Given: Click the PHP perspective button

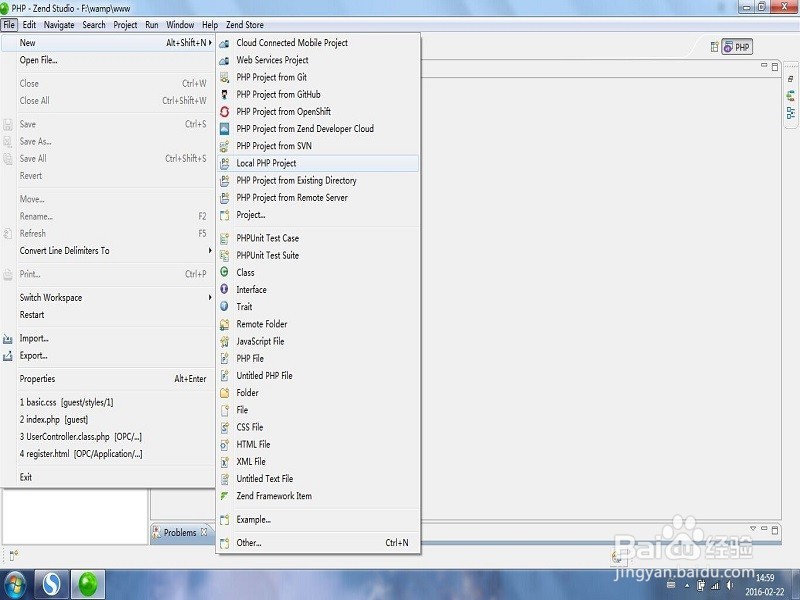Looking at the screenshot, I should click(x=737, y=47).
